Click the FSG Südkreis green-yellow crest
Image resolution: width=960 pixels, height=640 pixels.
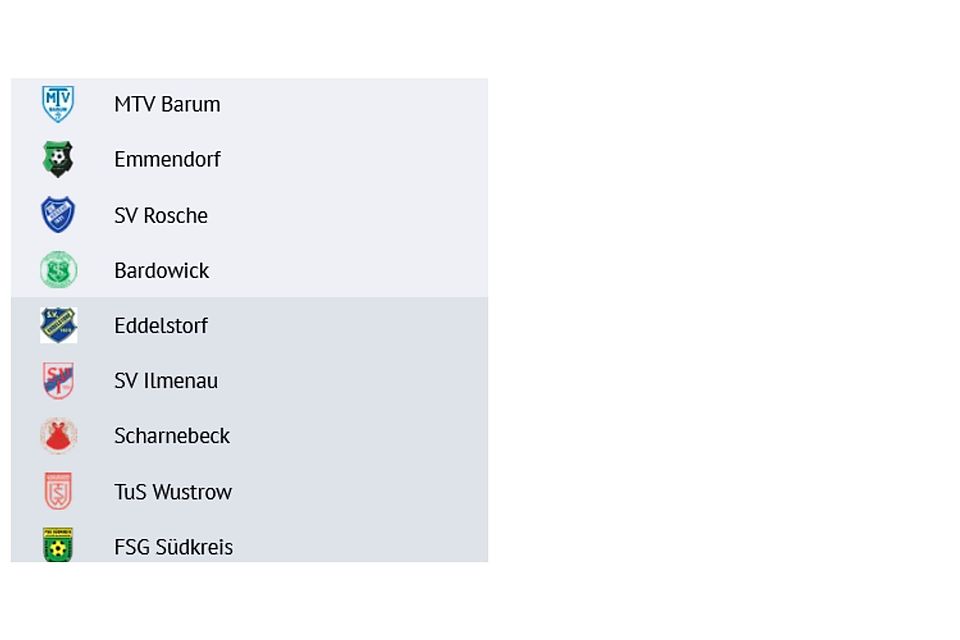pos(58,545)
